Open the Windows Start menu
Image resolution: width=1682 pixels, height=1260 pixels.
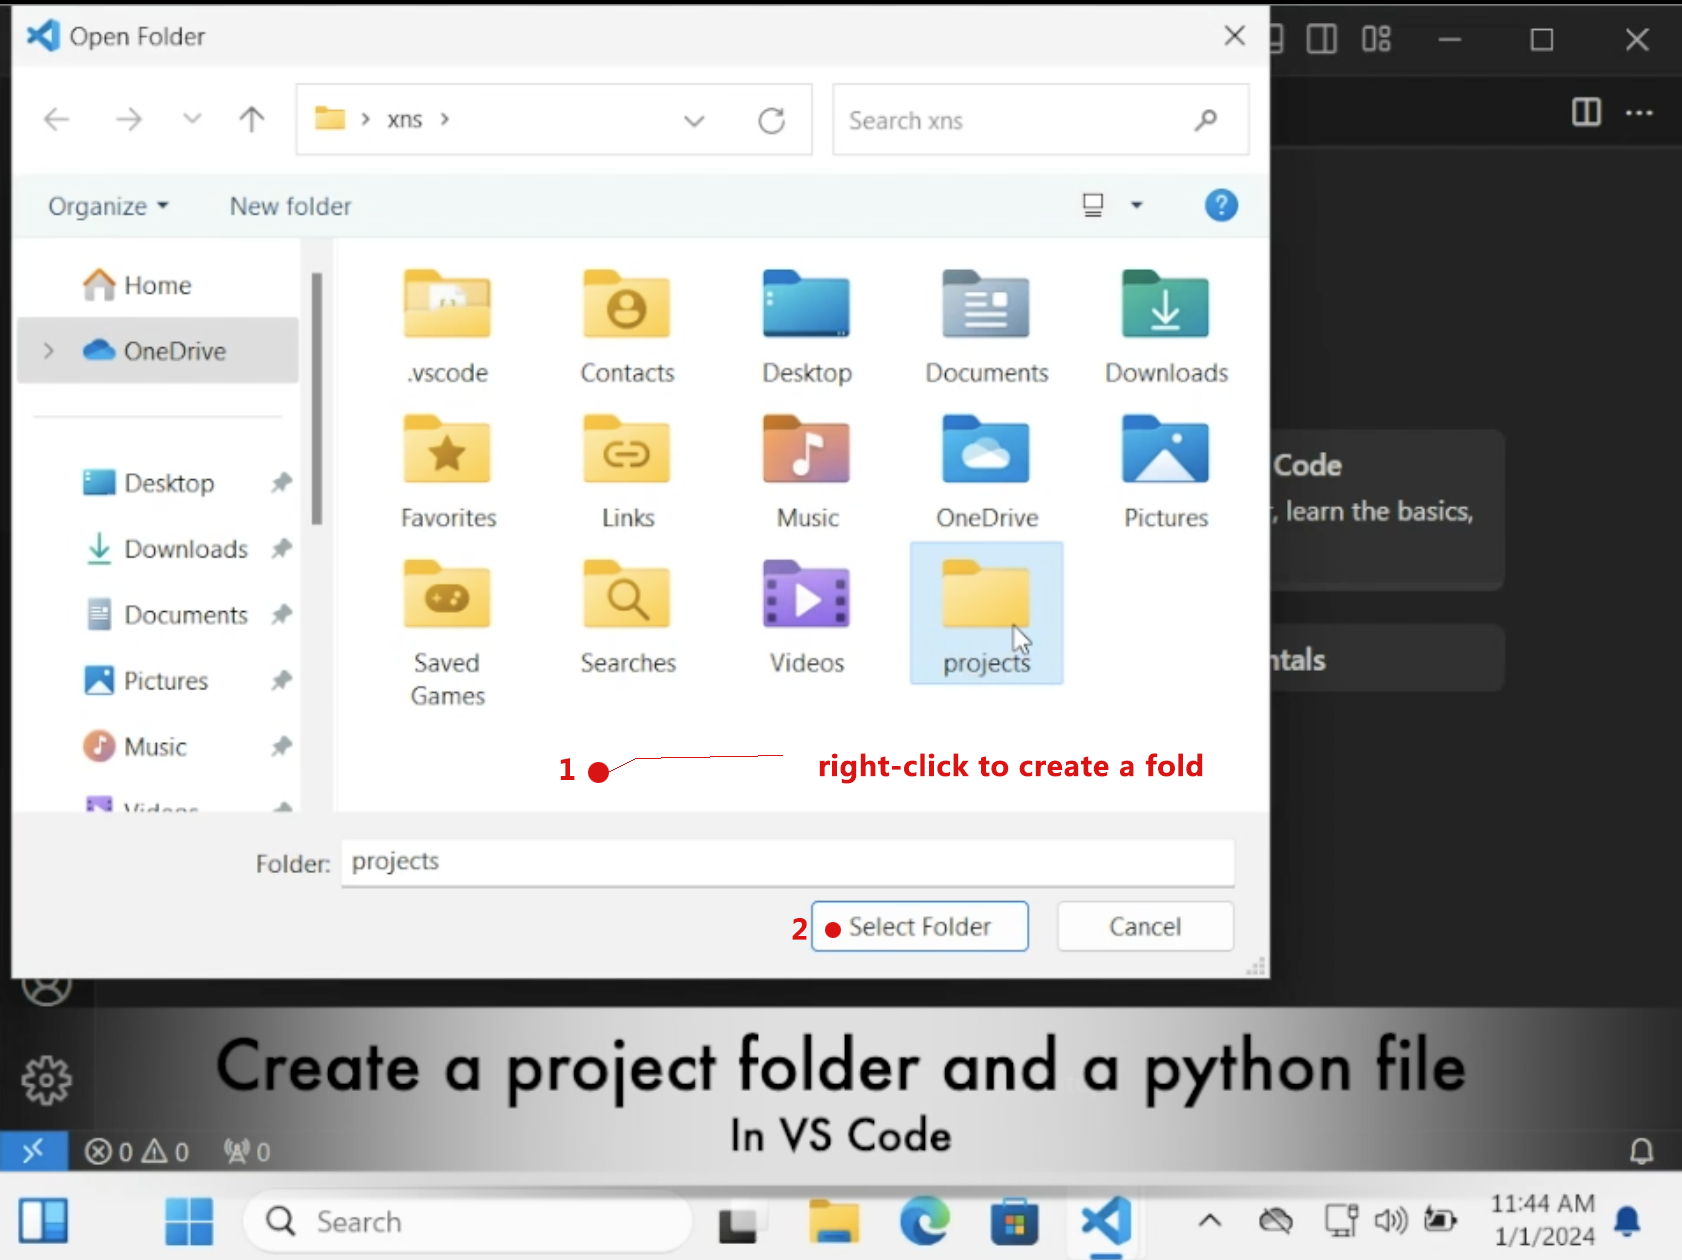coord(189,1221)
